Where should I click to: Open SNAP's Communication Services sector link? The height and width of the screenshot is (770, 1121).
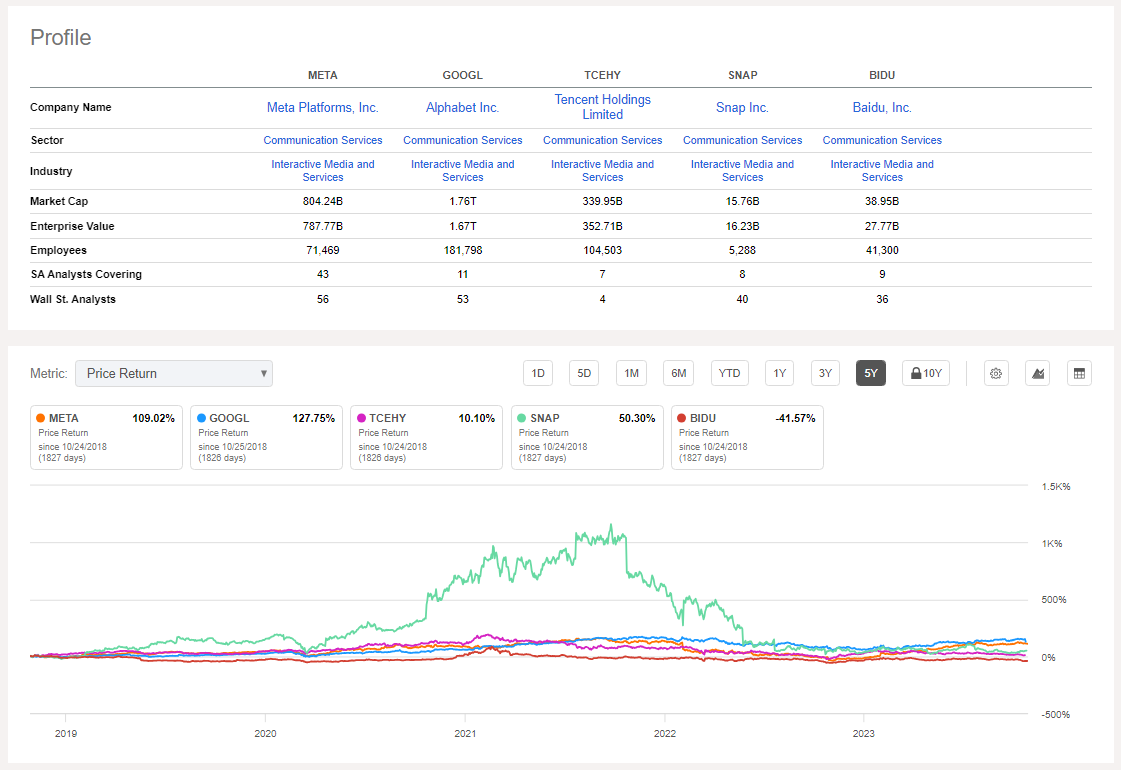[742, 140]
